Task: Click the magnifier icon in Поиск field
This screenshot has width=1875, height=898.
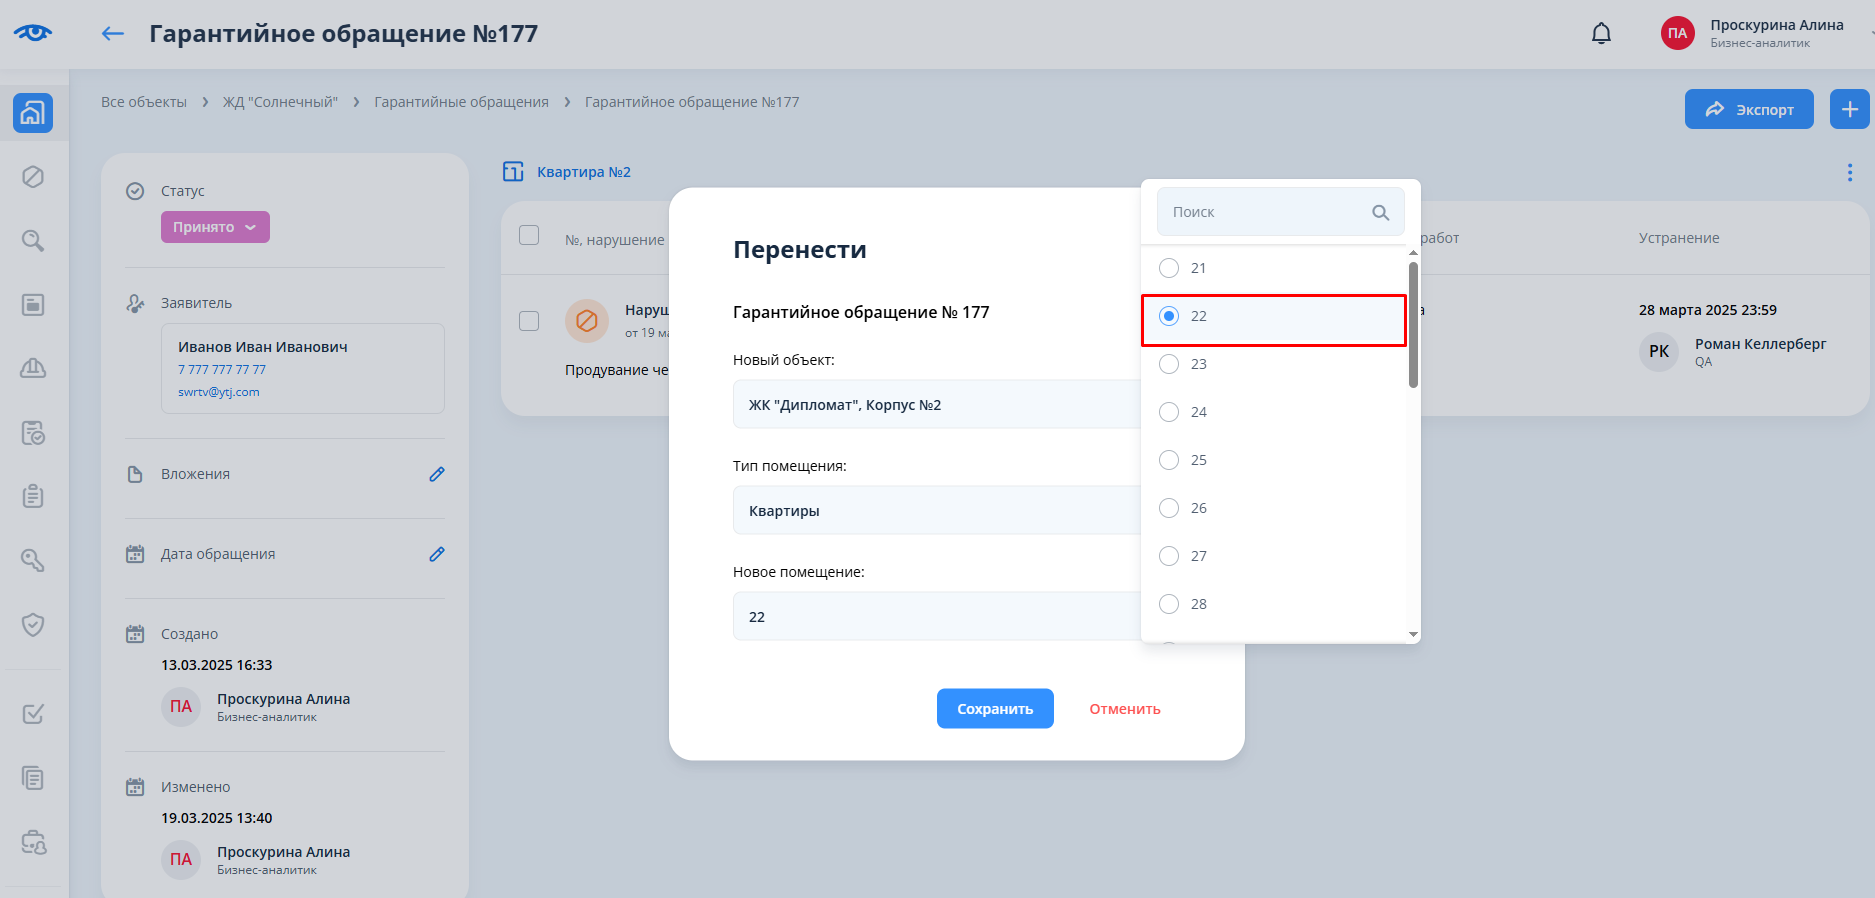Action: [1380, 212]
